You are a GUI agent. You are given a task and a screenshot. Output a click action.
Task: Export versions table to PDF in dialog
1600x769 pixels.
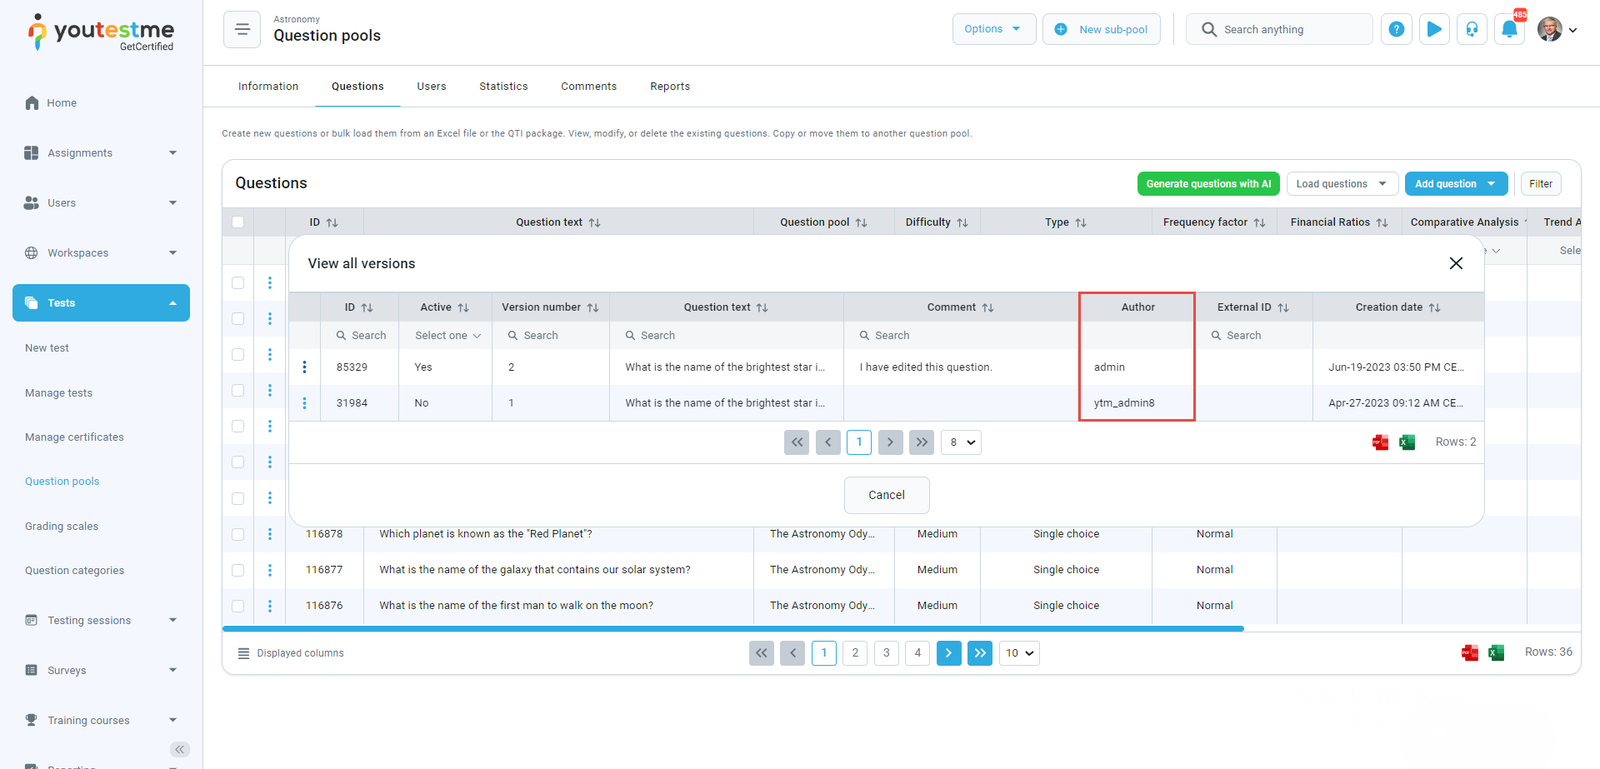pyautogui.click(x=1380, y=442)
